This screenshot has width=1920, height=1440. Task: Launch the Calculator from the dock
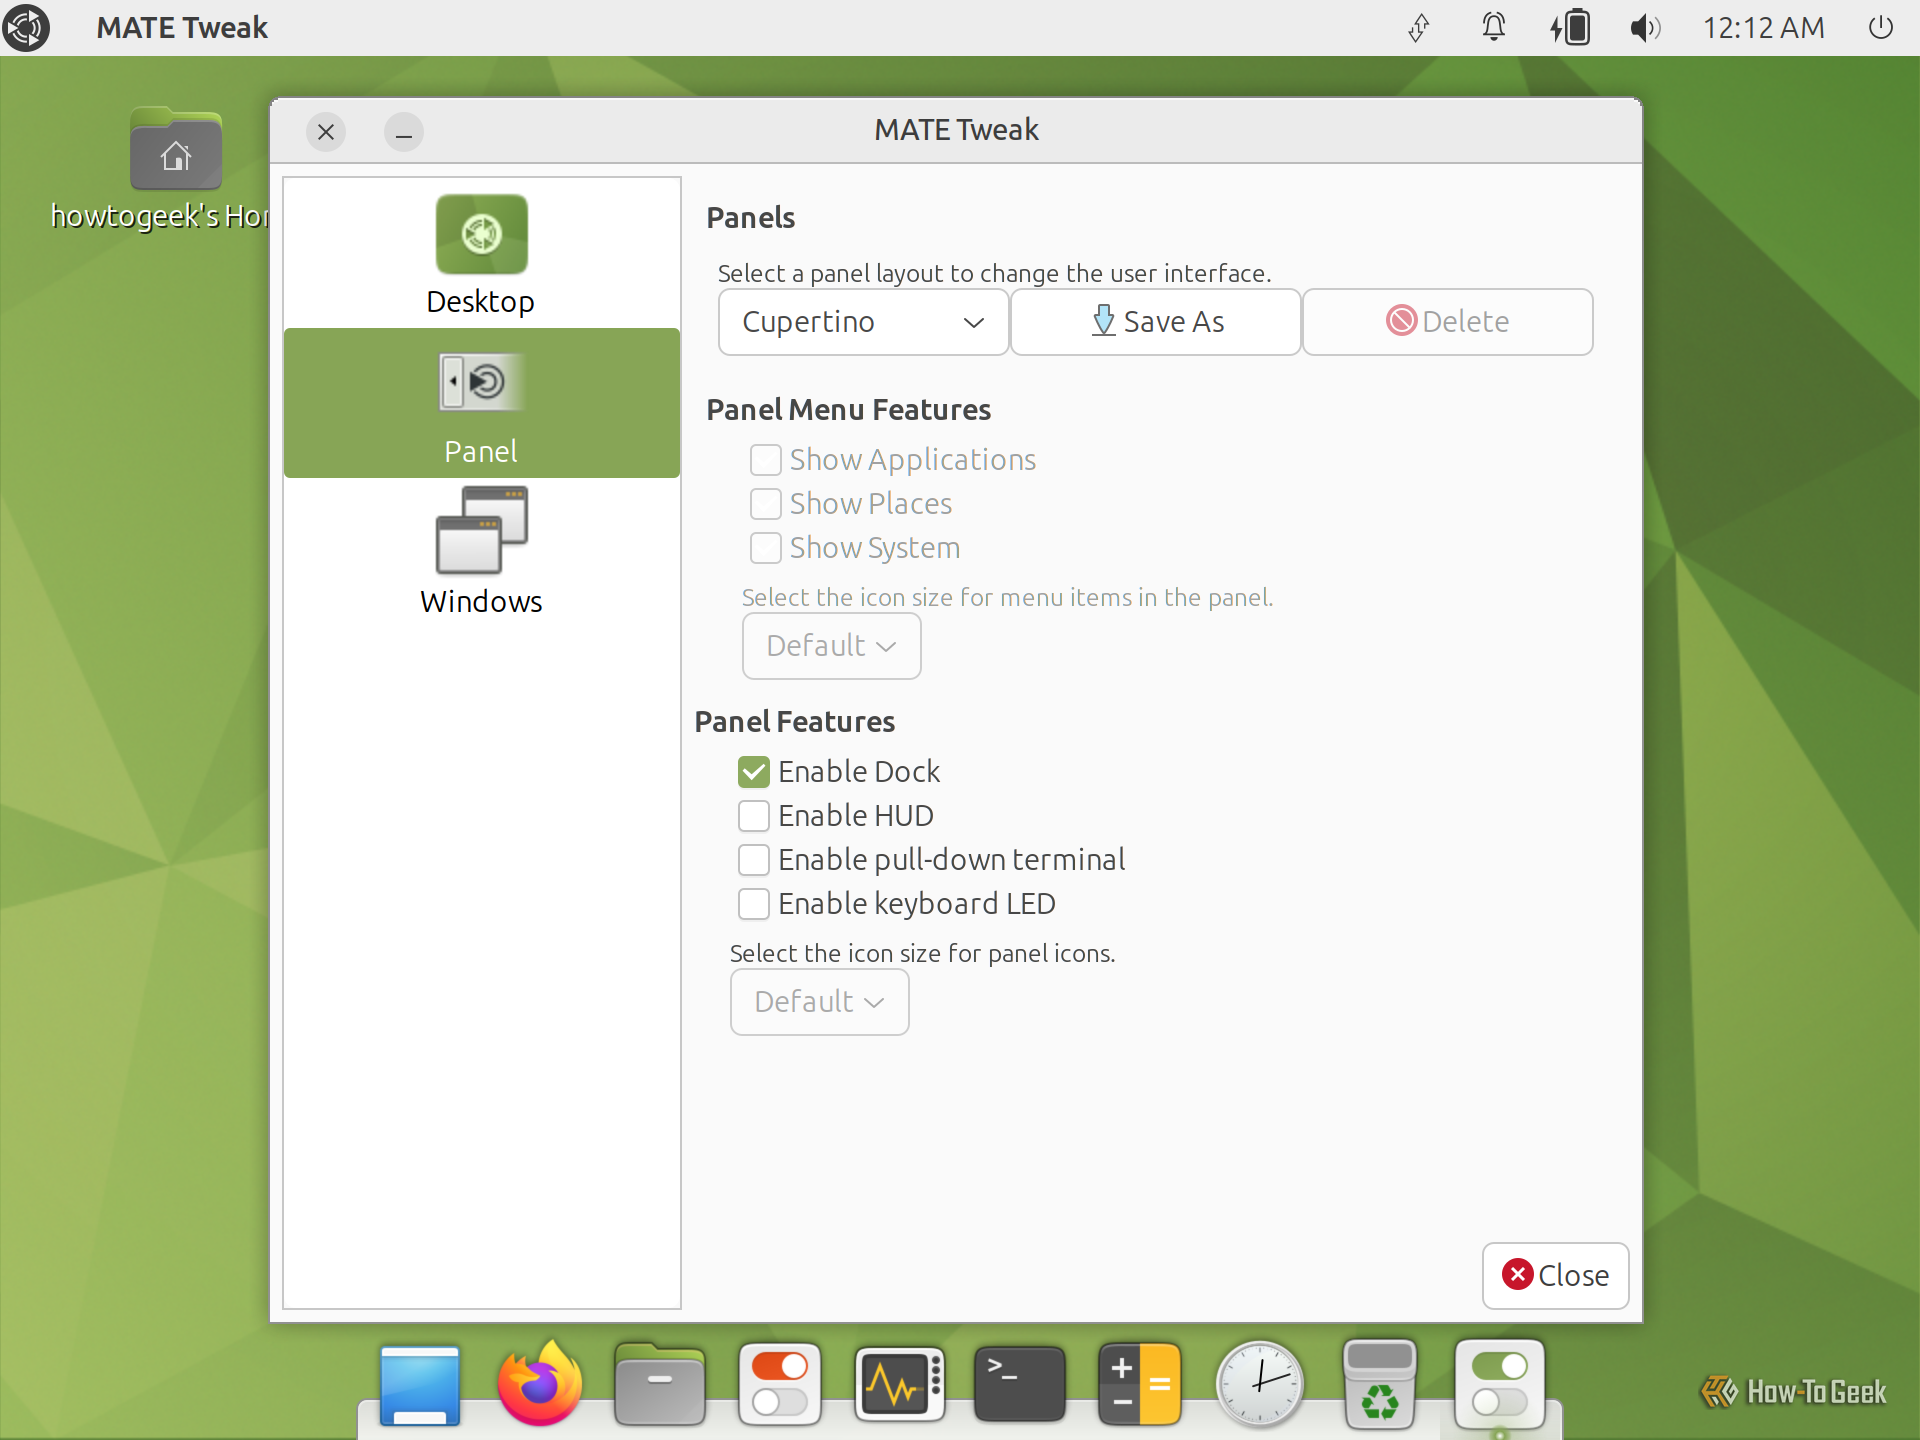click(1140, 1384)
